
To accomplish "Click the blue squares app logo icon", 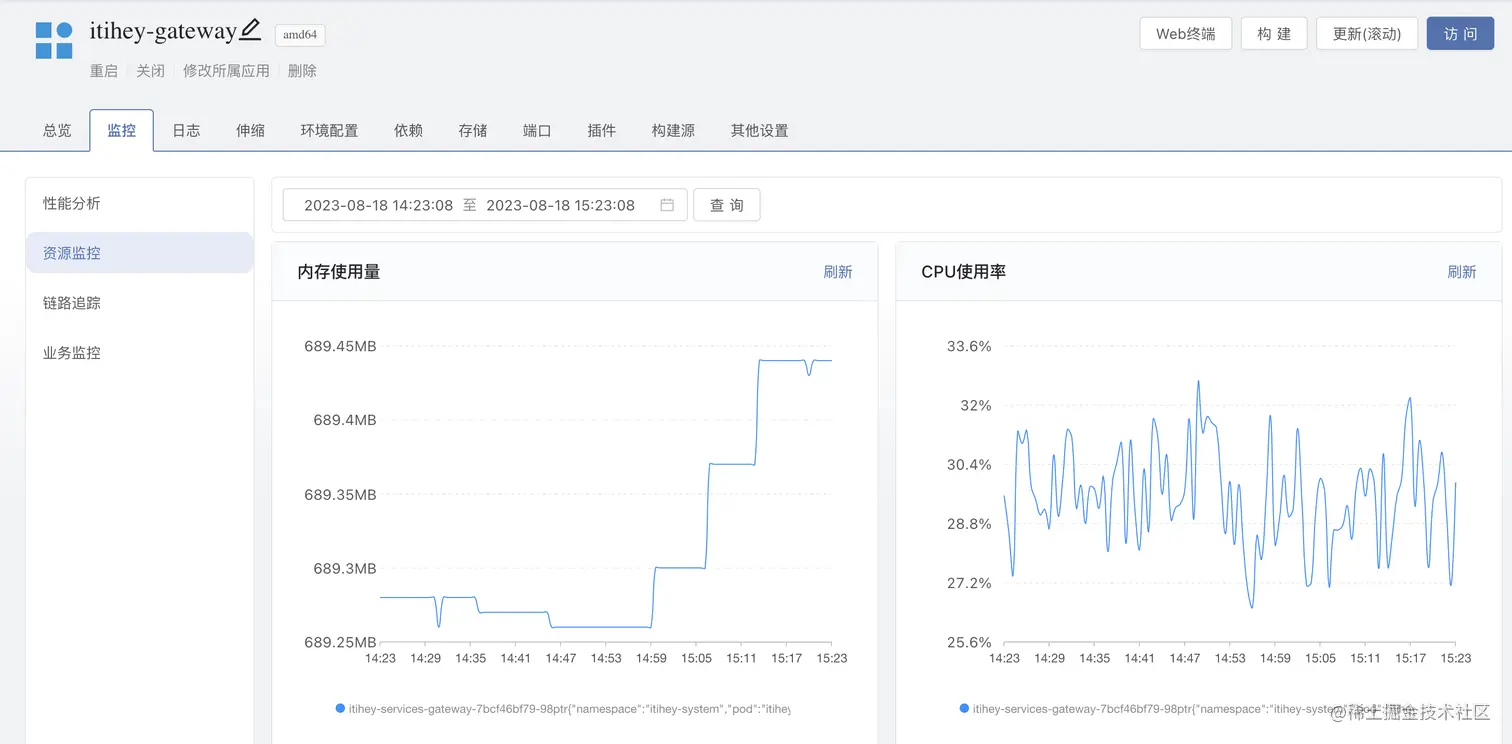I will (54, 42).
